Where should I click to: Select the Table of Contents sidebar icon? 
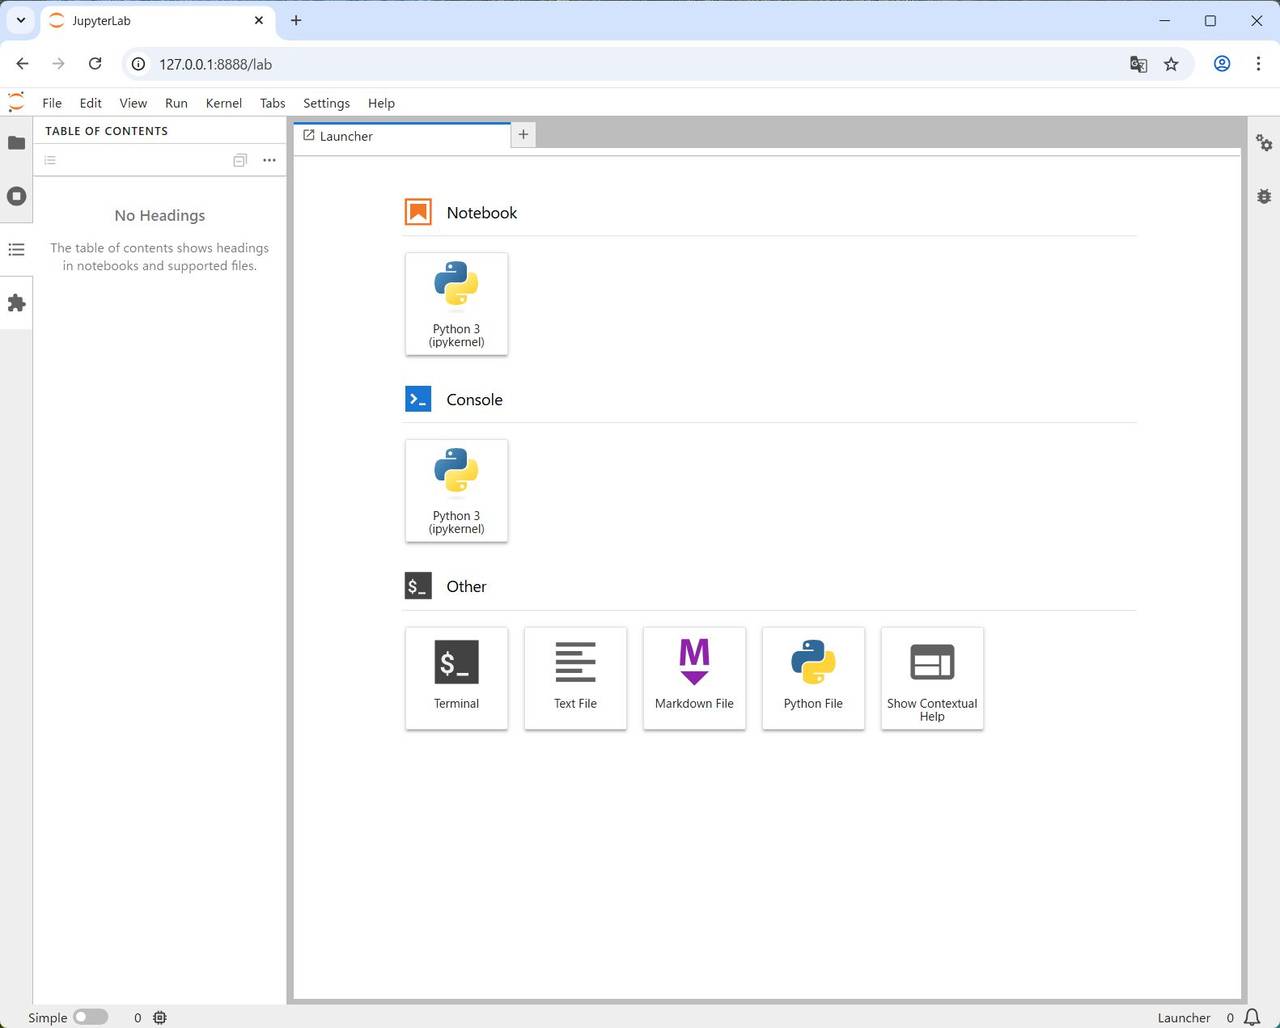(16, 249)
